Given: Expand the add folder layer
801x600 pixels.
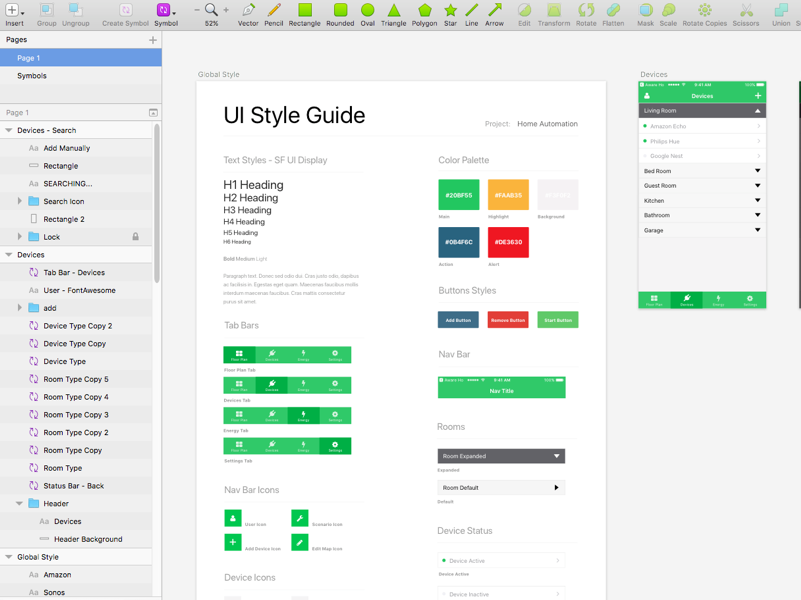Looking at the screenshot, I should point(19,308).
